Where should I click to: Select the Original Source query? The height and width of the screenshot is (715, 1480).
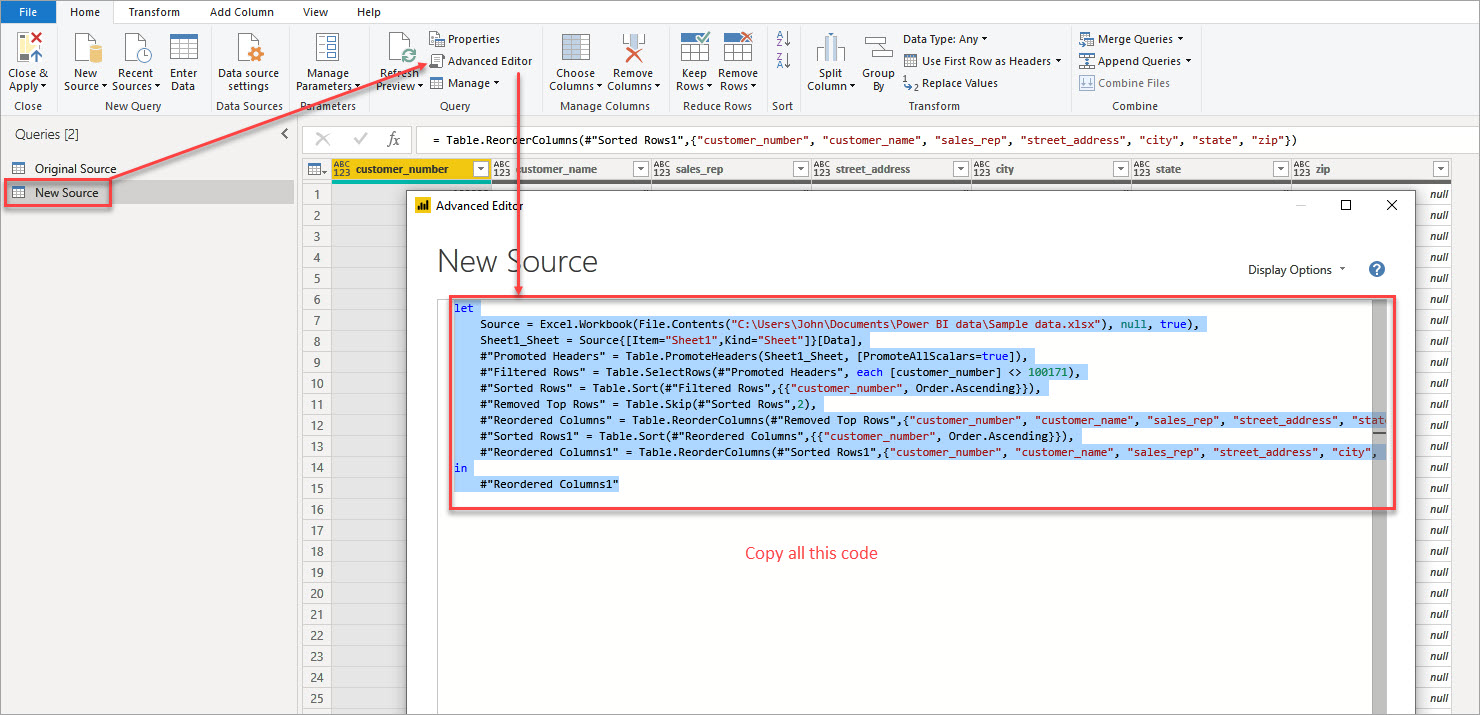click(75, 168)
